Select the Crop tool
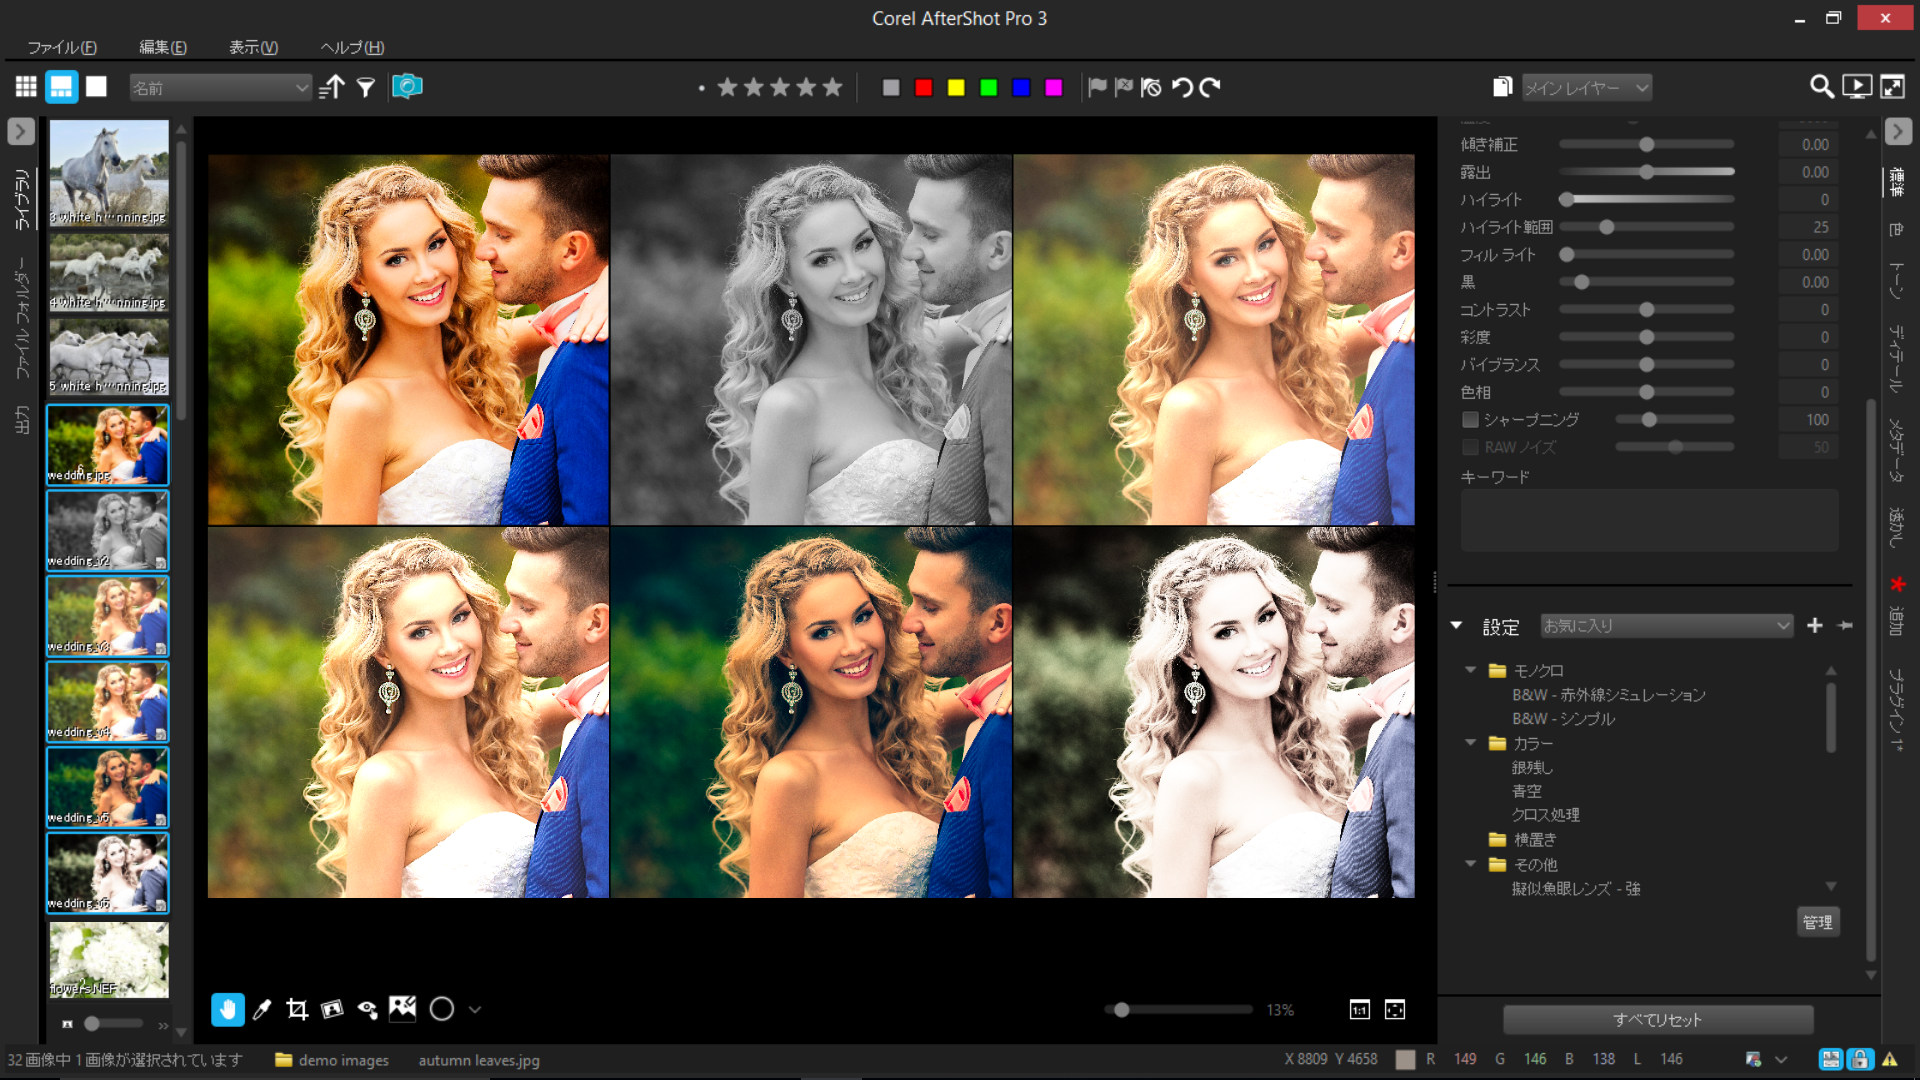 coord(296,1009)
